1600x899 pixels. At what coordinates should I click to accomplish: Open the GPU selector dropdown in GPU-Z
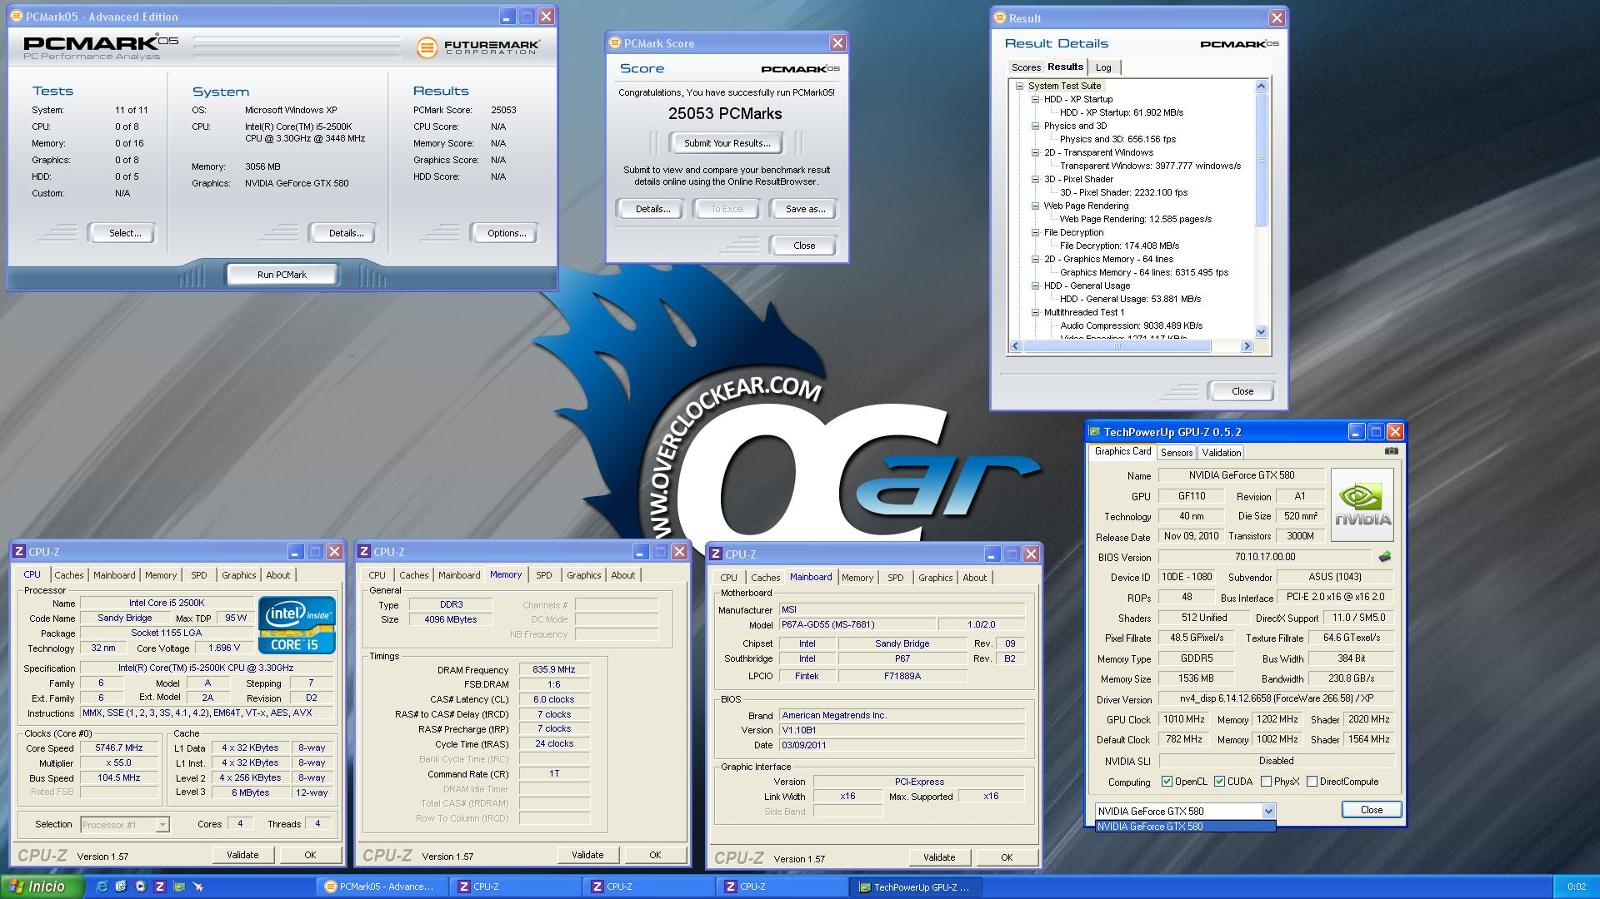pos(1268,811)
